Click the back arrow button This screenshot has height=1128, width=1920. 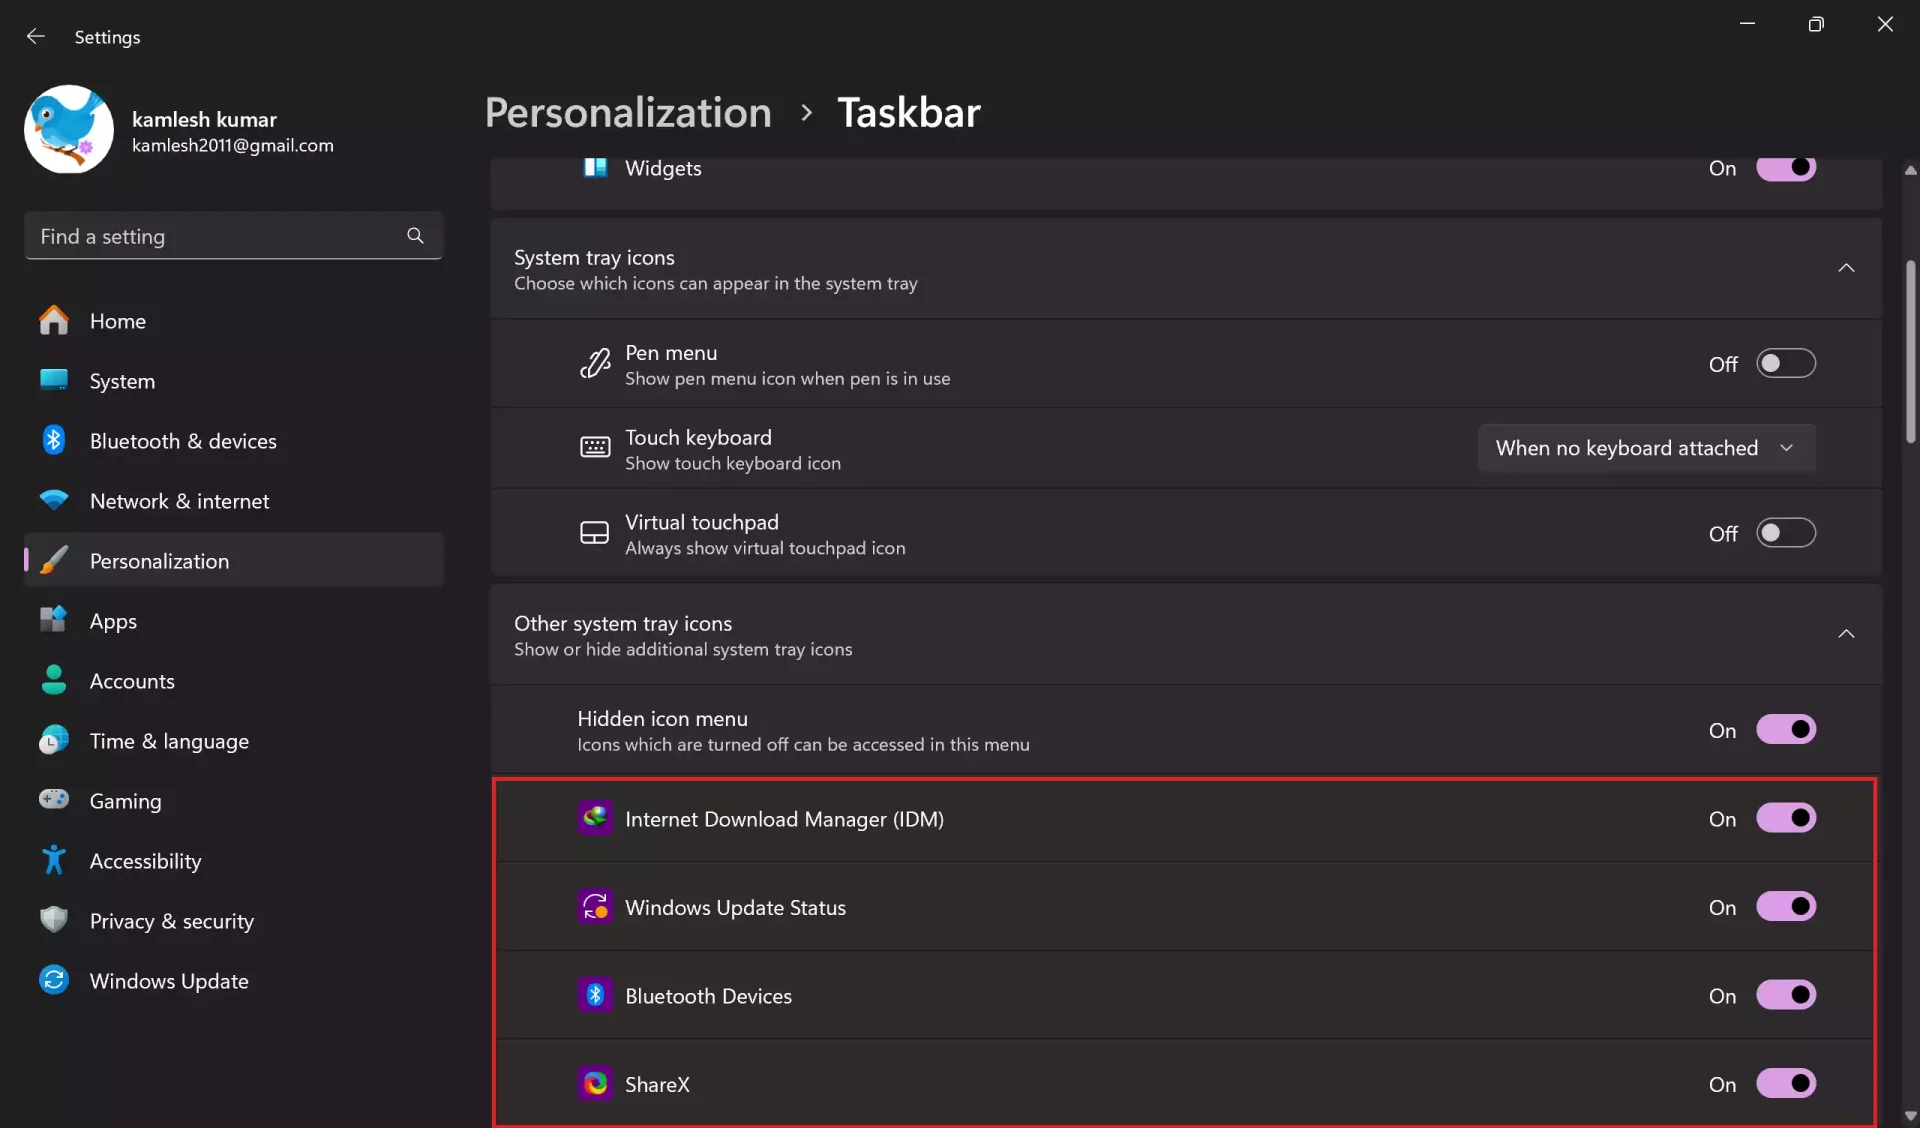pyautogui.click(x=36, y=36)
